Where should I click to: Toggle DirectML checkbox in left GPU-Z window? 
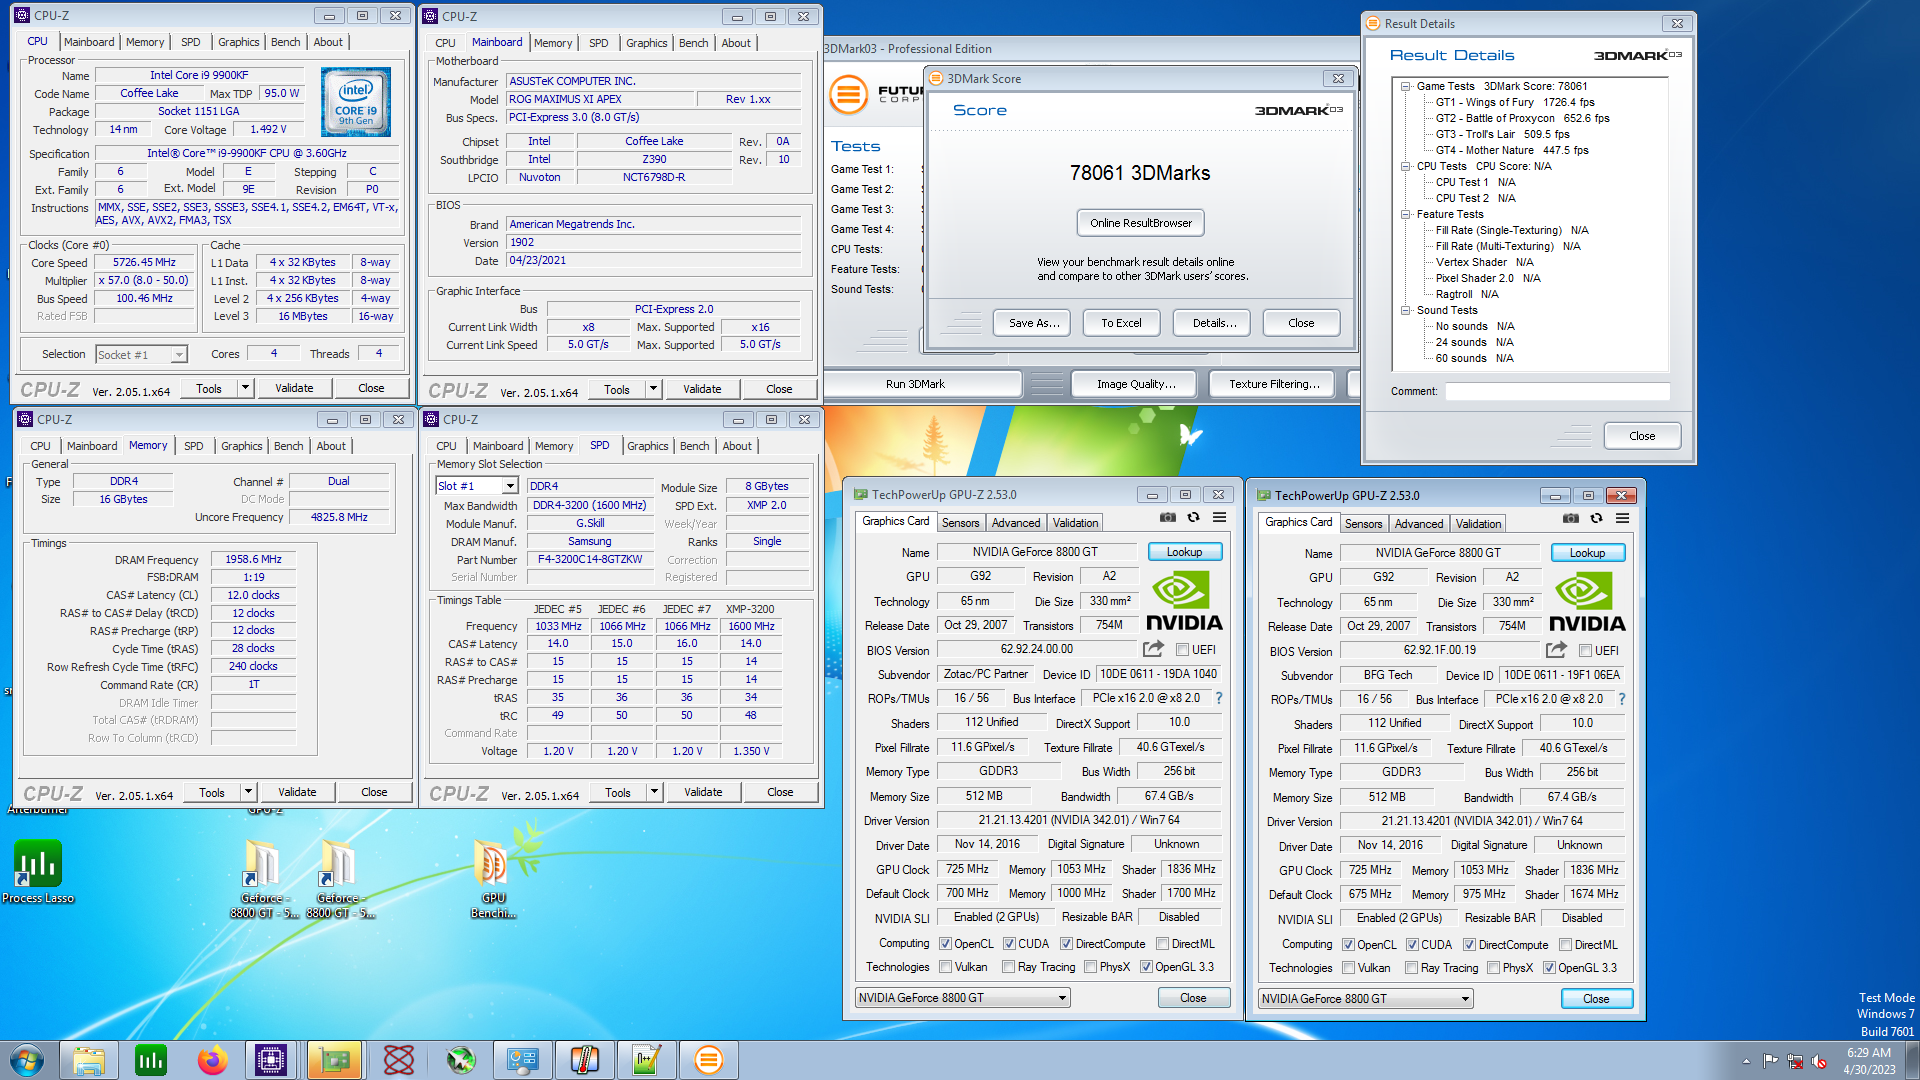1162,944
